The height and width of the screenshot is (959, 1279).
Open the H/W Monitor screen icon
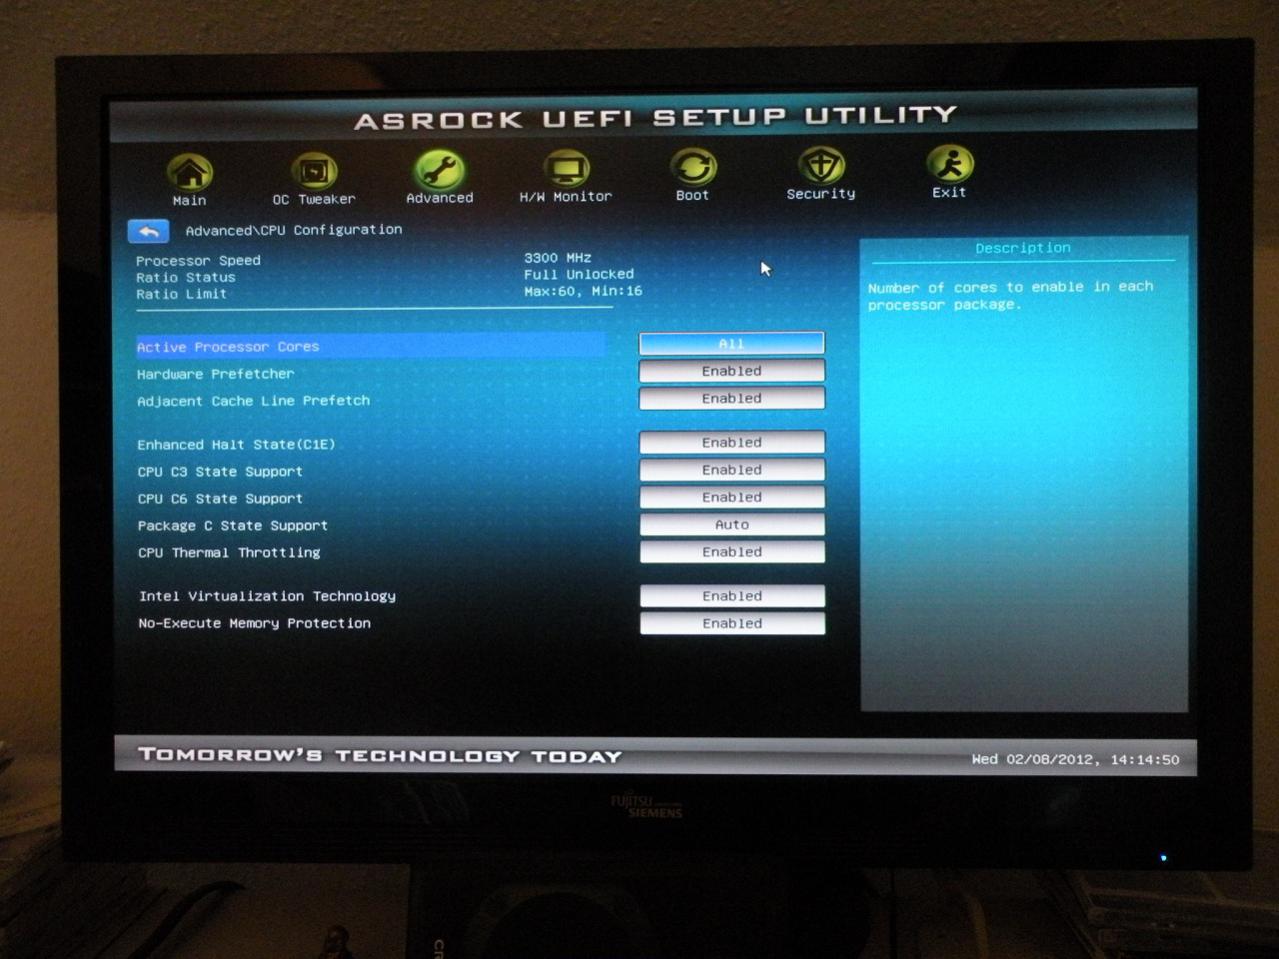tap(566, 169)
